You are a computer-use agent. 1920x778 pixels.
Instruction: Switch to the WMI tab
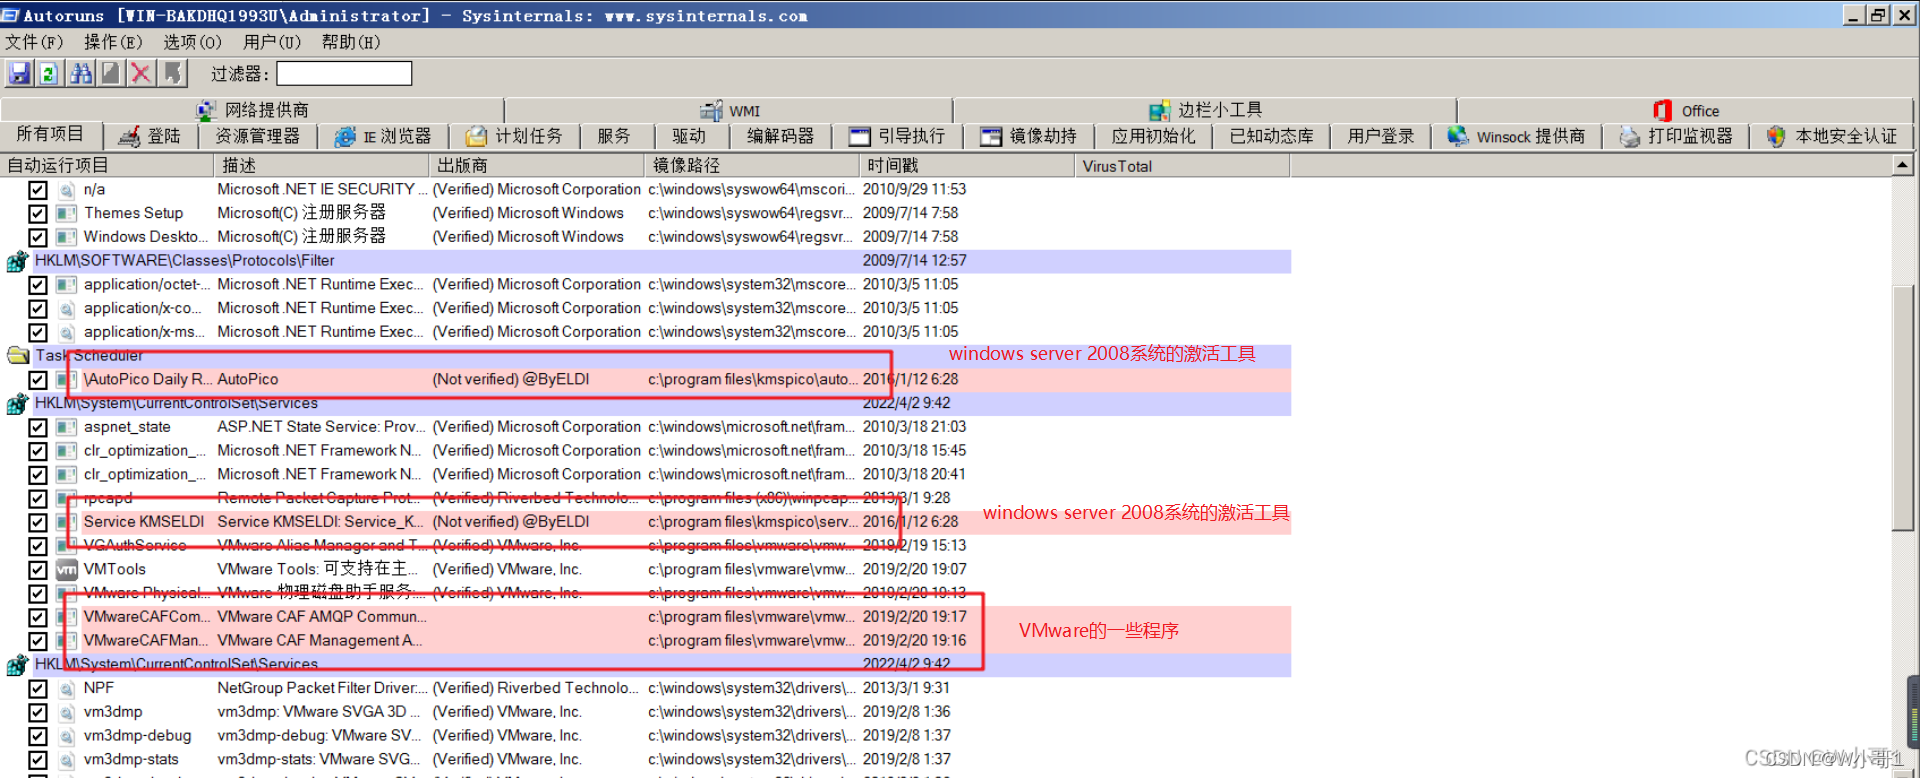click(730, 111)
